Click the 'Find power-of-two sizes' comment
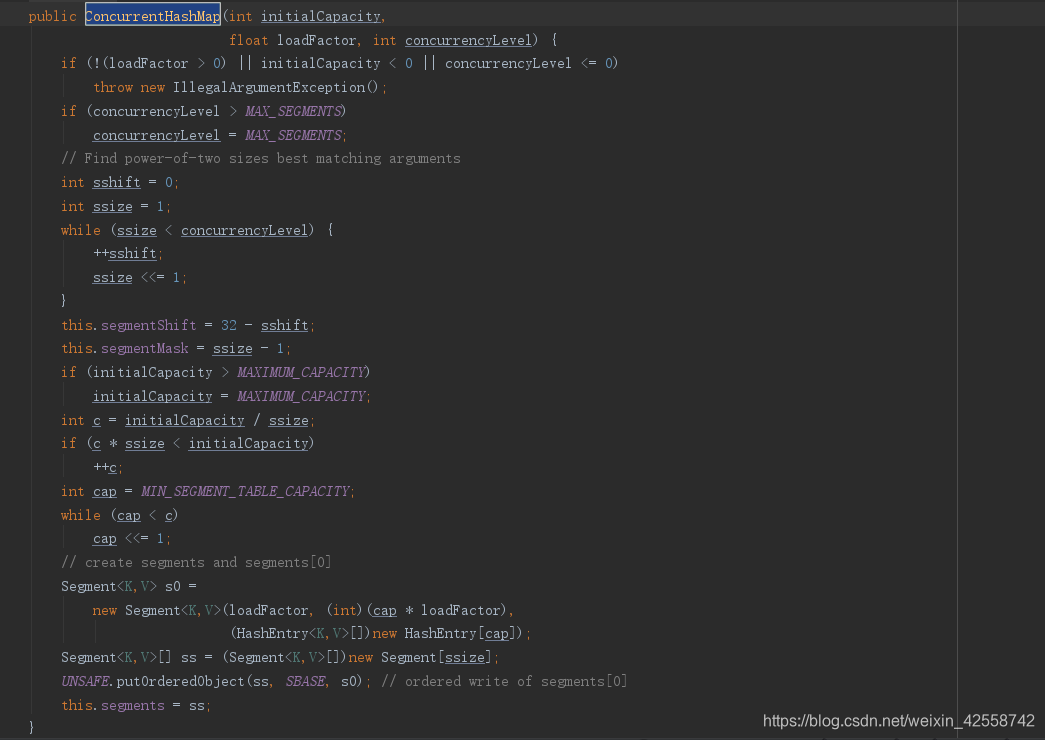The height and width of the screenshot is (740, 1045). pyautogui.click(x=261, y=159)
